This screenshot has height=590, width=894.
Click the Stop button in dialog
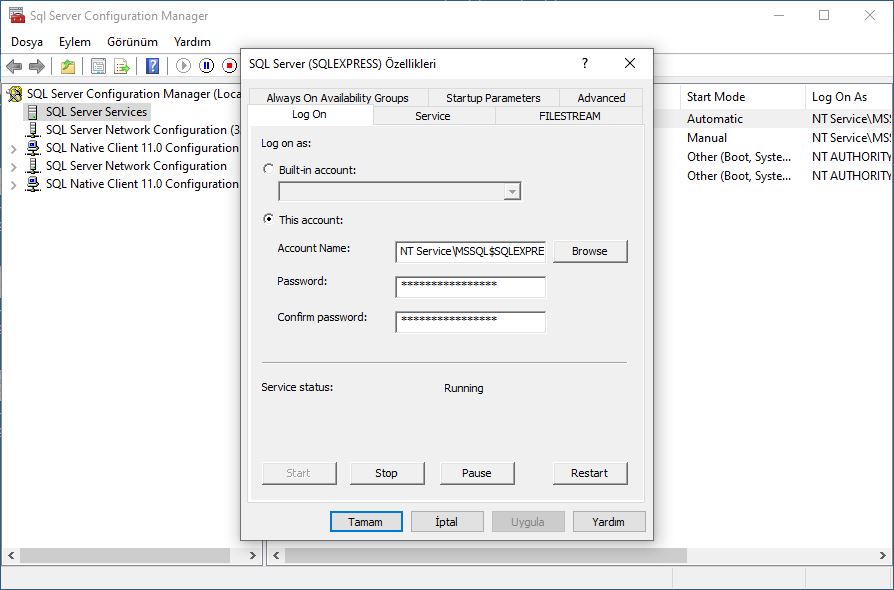point(387,473)
